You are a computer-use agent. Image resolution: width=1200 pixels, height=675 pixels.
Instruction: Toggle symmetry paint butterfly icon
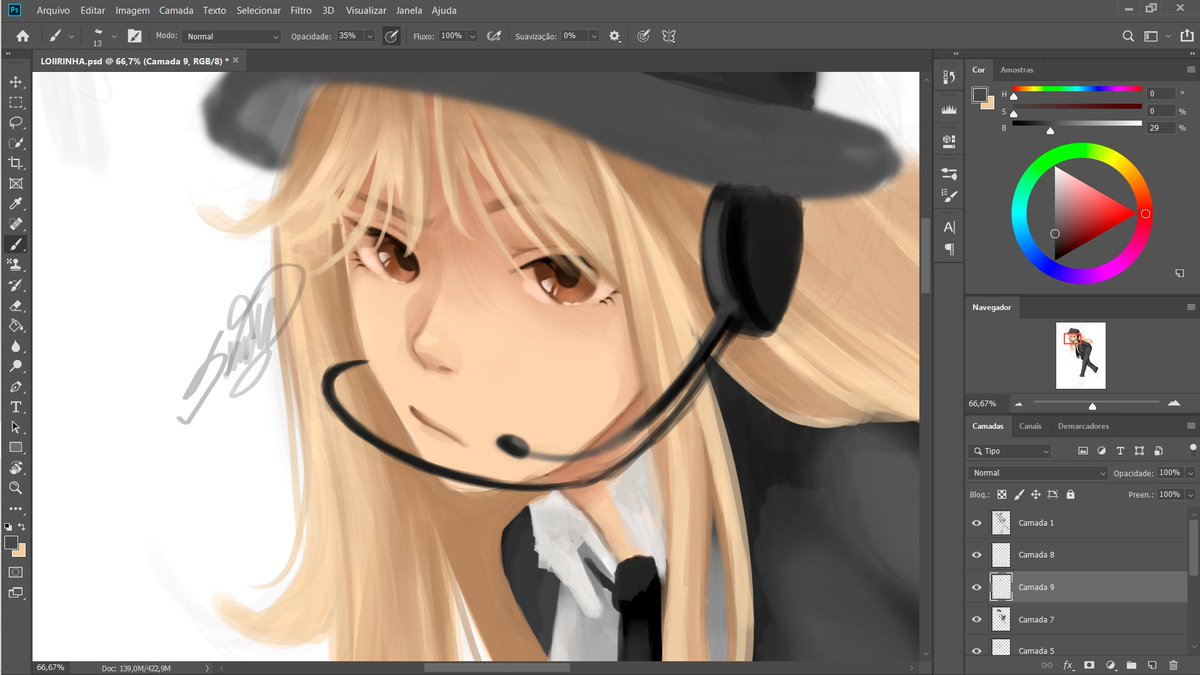(669, 36)
